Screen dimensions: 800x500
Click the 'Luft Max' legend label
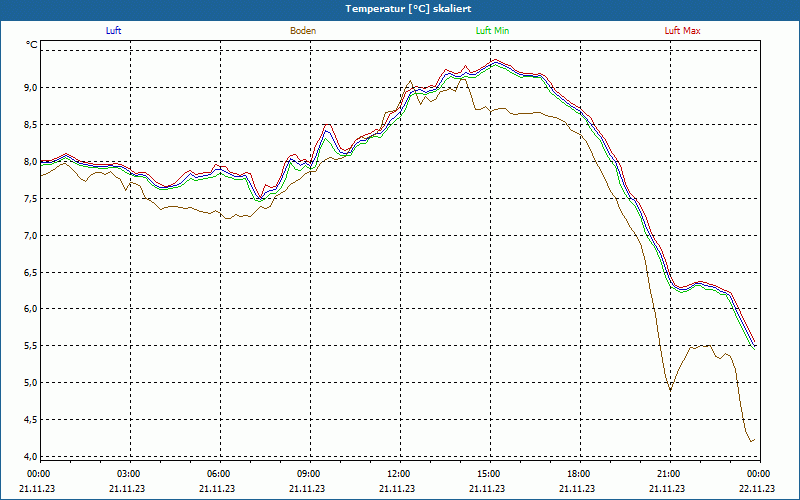(x=682, y=31)
